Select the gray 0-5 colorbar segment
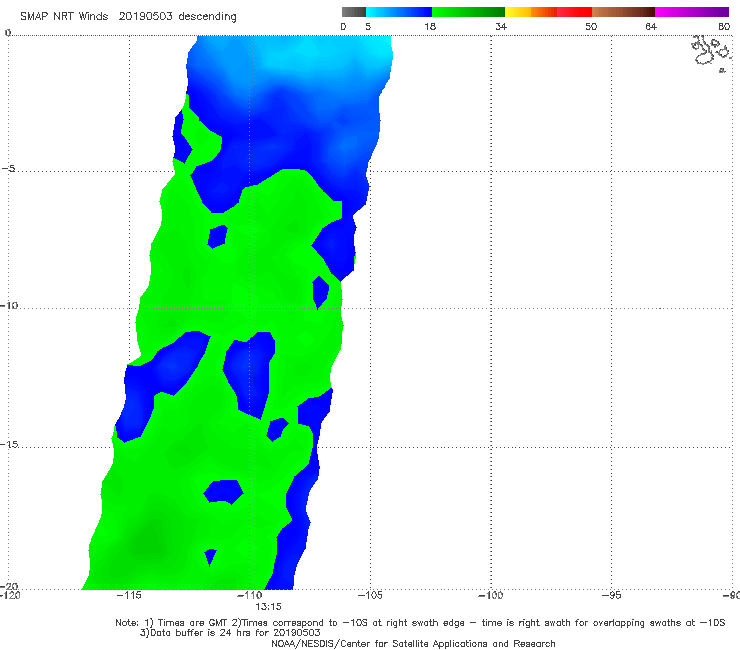This screenshot has height=650, width=740. pos(354,12)
